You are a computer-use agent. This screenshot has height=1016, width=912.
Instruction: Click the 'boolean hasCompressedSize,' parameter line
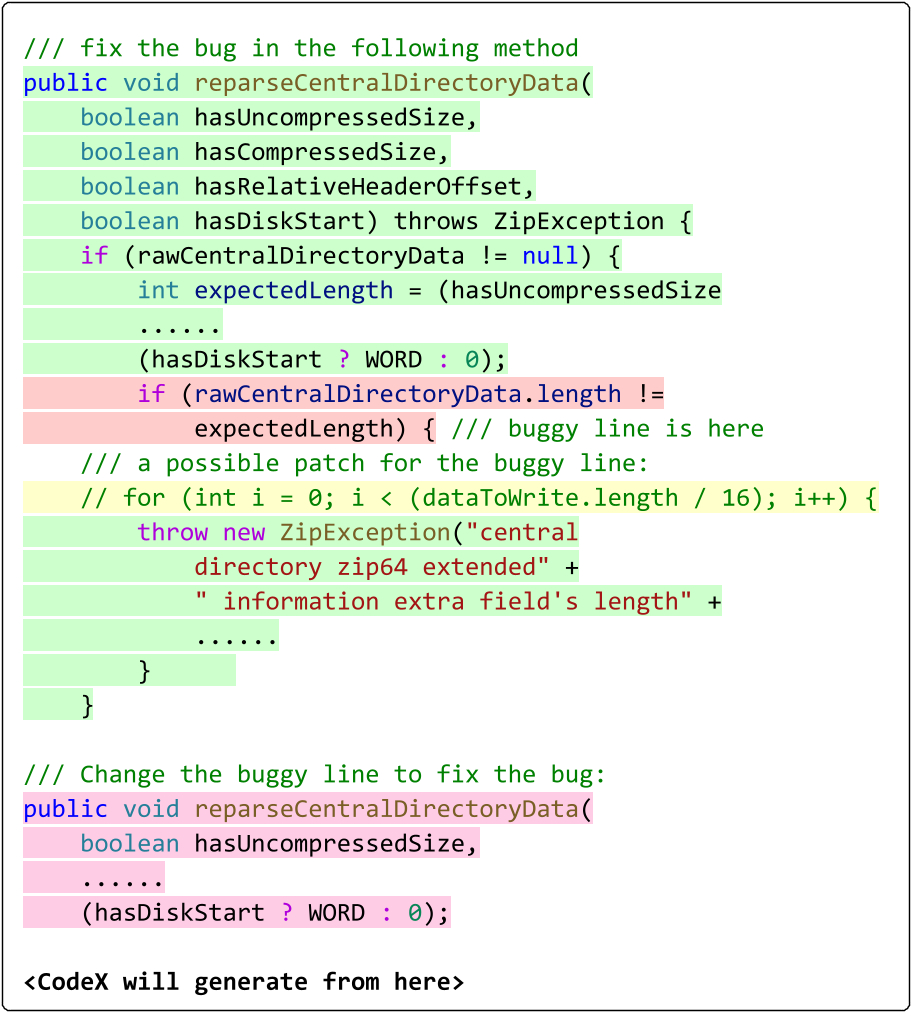264,152
